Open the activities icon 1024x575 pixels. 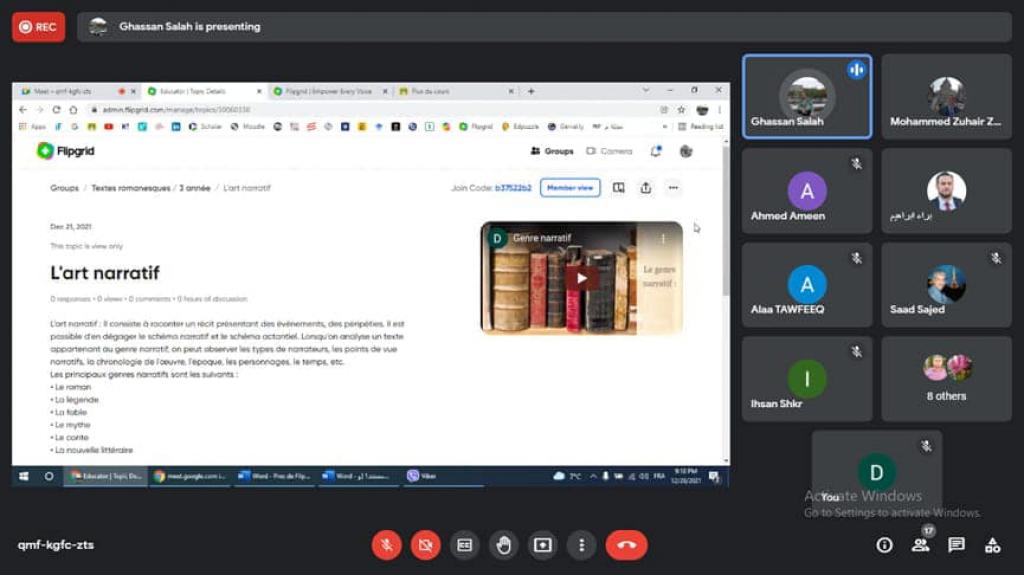(x=992, y=545)
